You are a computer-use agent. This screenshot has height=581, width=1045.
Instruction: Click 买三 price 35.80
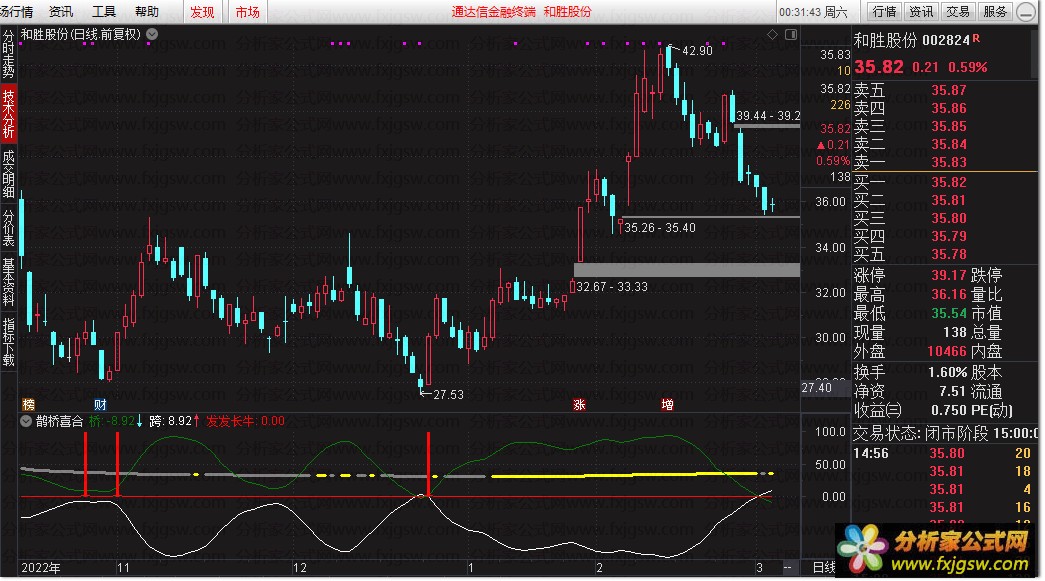point(948,218)
